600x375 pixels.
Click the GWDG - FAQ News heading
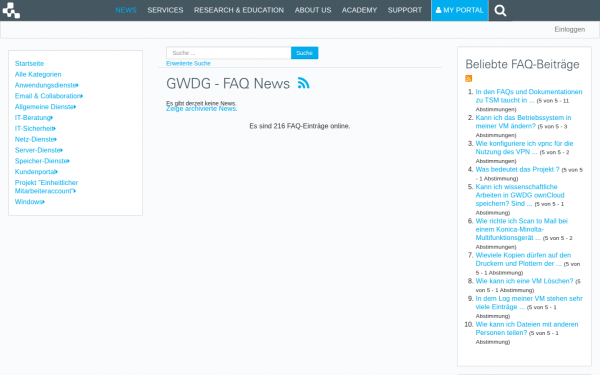tap(228, 83)
